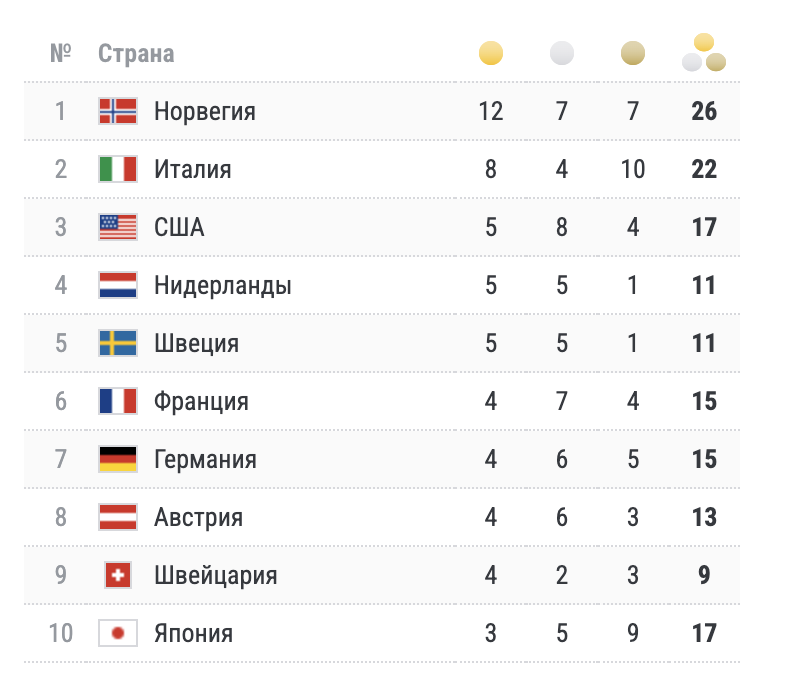This screenshot has width=788, height=678.
Task: Open the Швейцария country link
Action: point(215,575)
